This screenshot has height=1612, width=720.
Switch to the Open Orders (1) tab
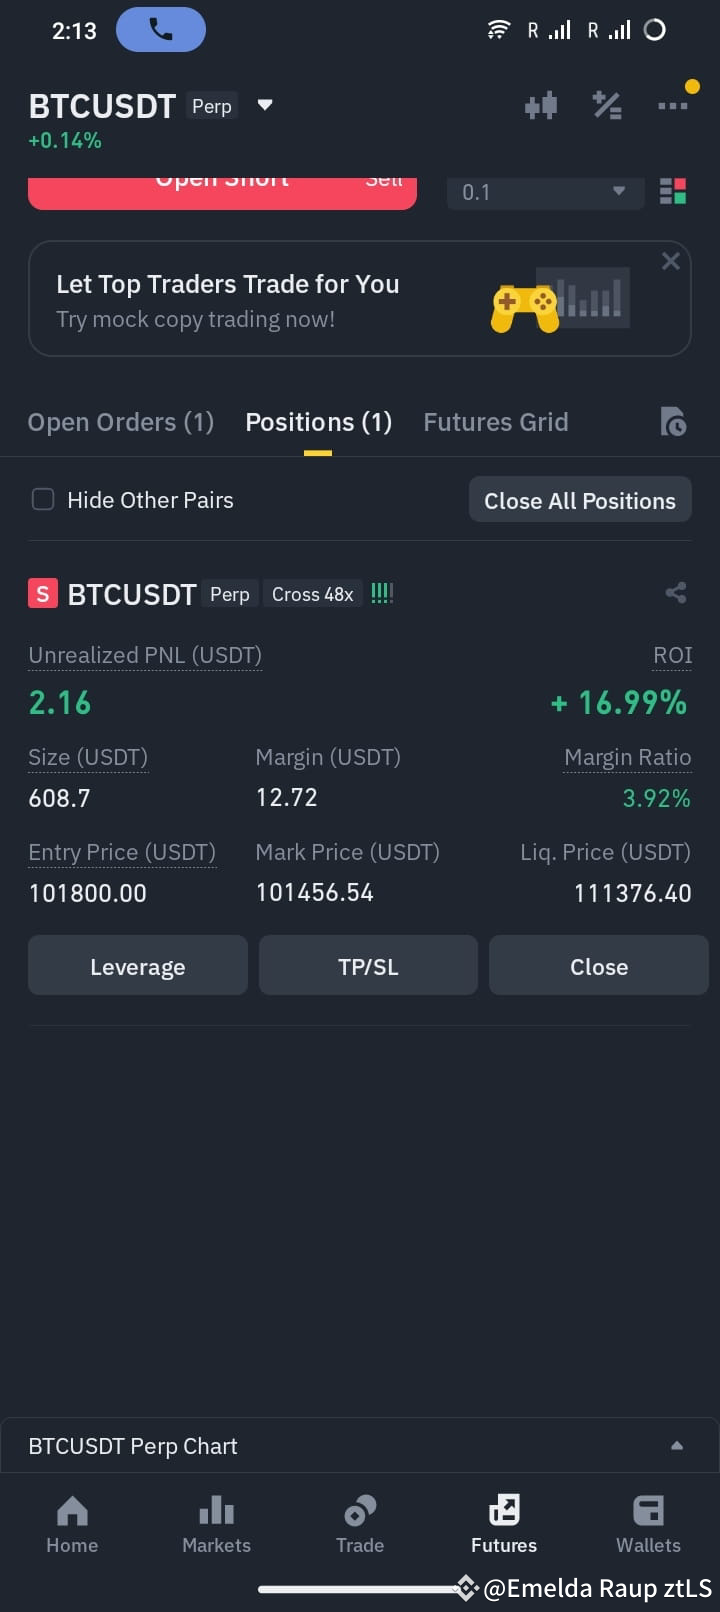pos(121,422)
